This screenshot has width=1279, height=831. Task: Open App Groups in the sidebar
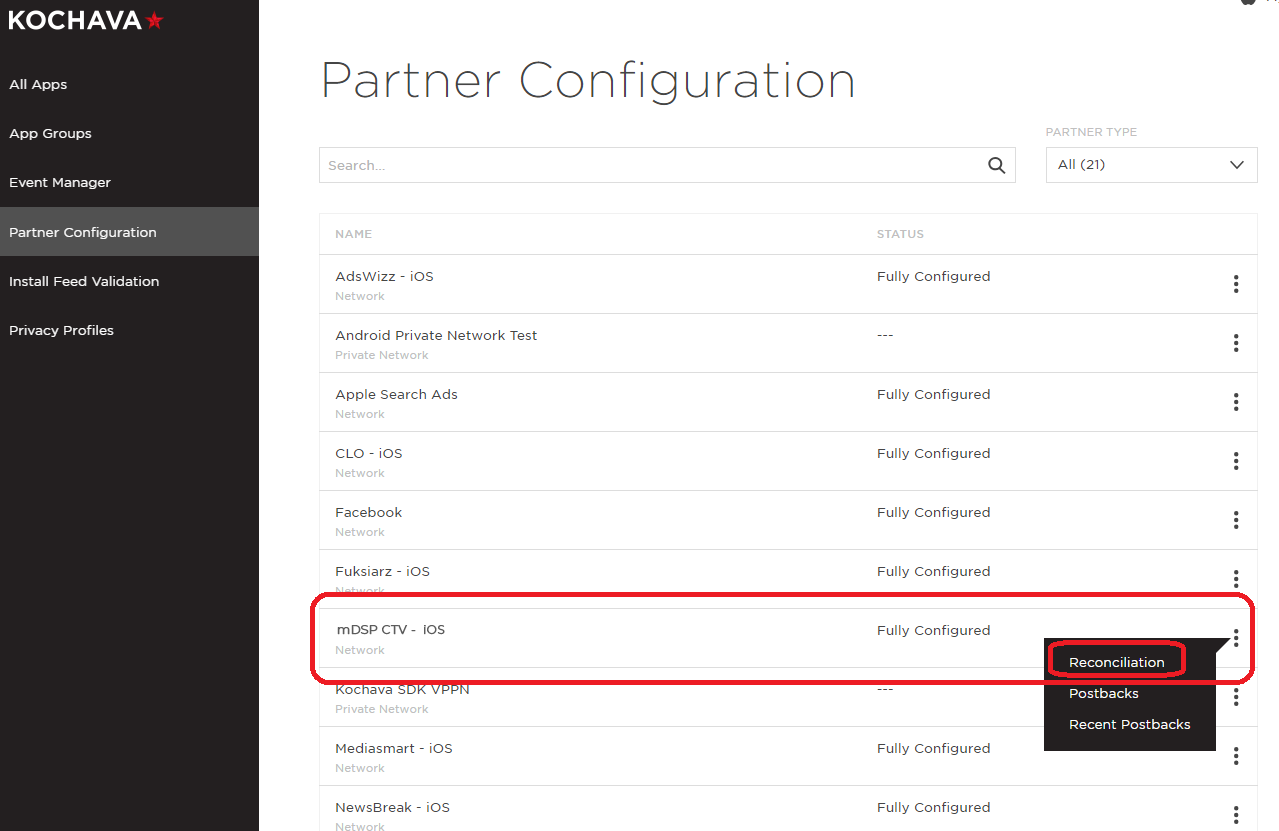pyautogui.click(x=50, y=133)
